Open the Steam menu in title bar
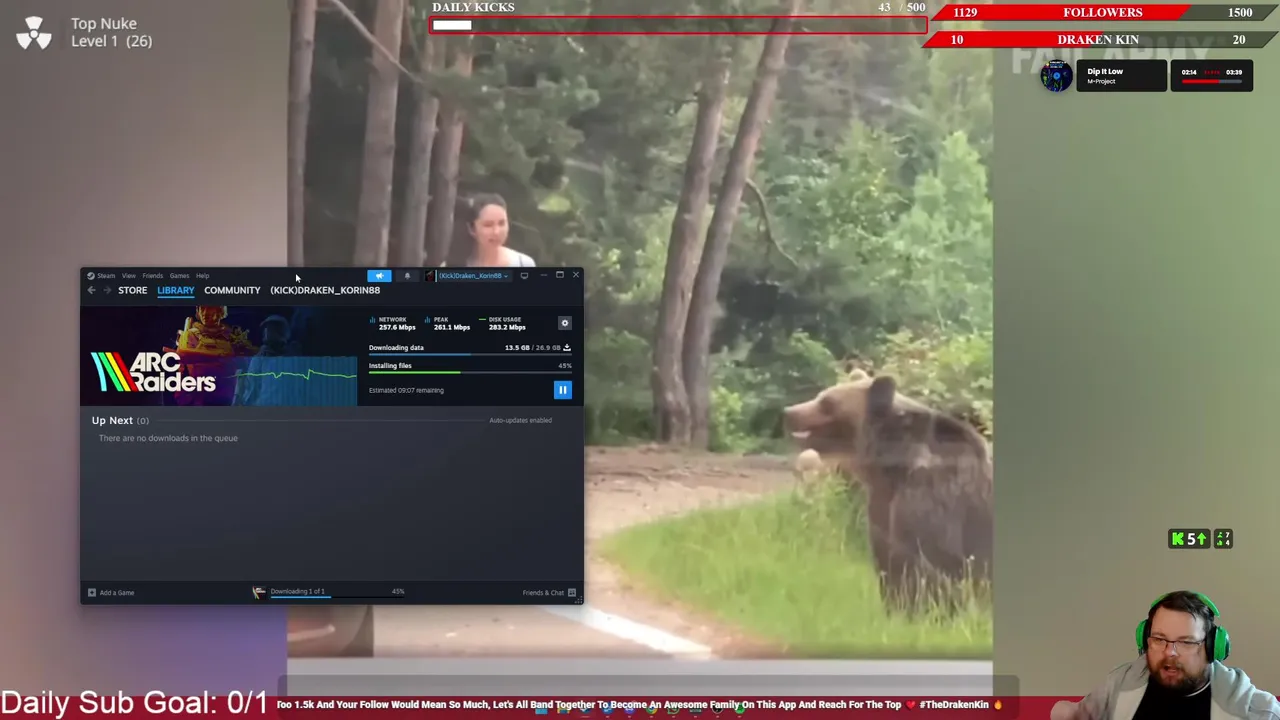The width and height of the screenshot is (1280, 720). [101, 276]
